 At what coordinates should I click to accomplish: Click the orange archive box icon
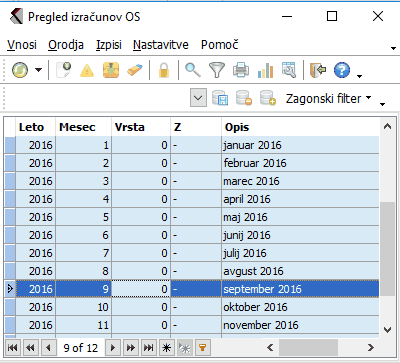pos(111,70)
